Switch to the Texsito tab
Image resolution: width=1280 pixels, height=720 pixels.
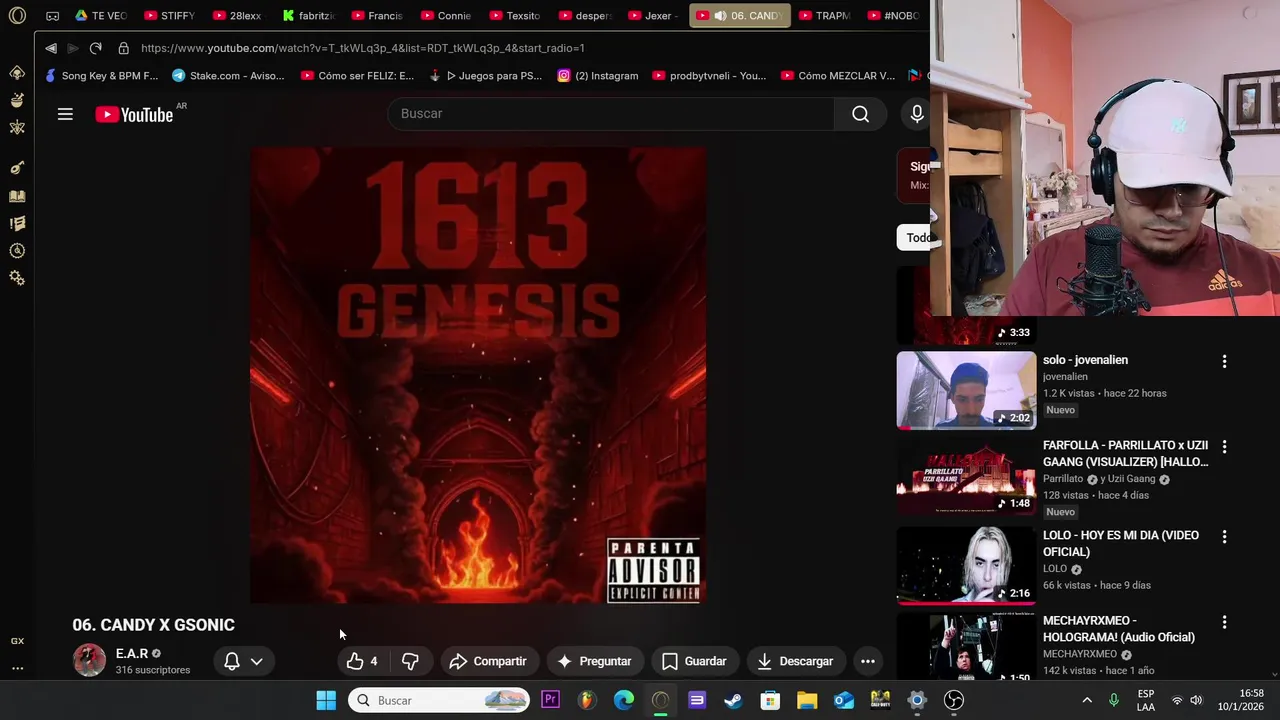click(515, 16)
